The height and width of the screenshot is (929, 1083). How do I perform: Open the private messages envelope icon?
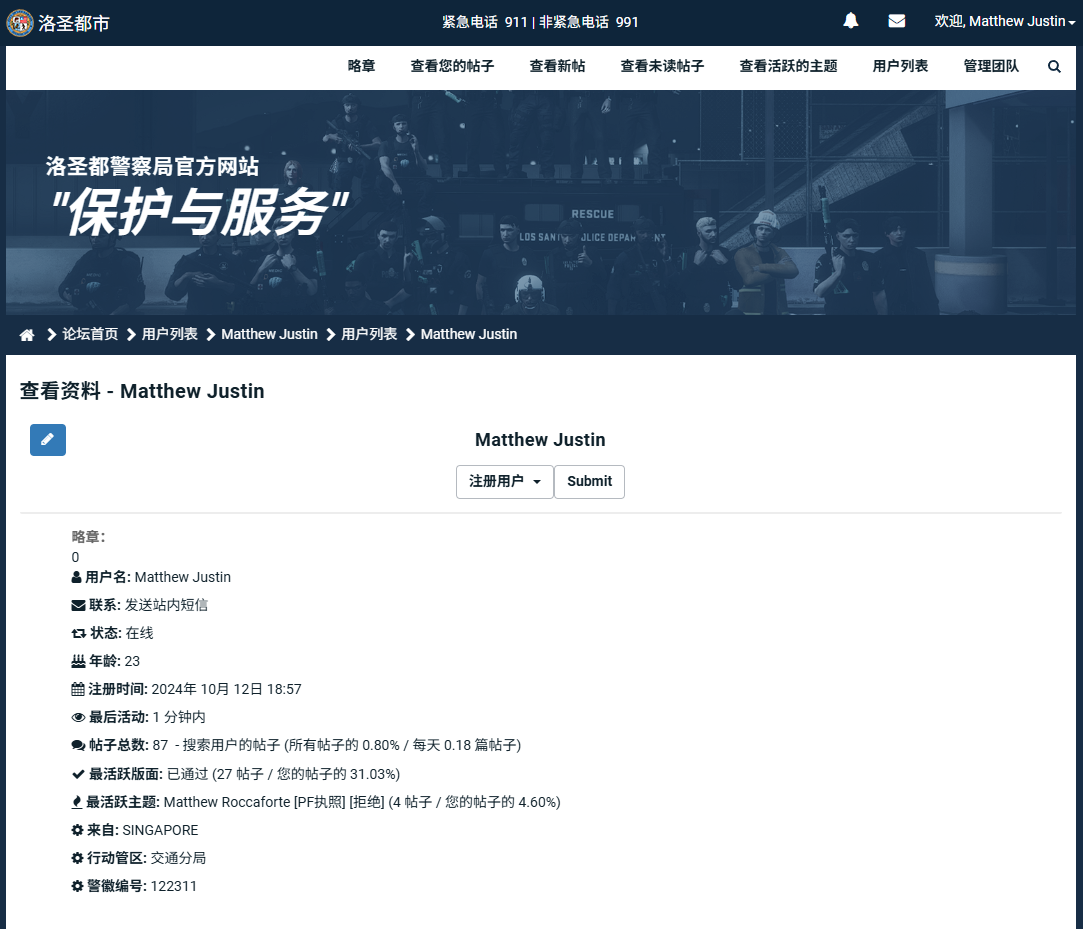896,21
